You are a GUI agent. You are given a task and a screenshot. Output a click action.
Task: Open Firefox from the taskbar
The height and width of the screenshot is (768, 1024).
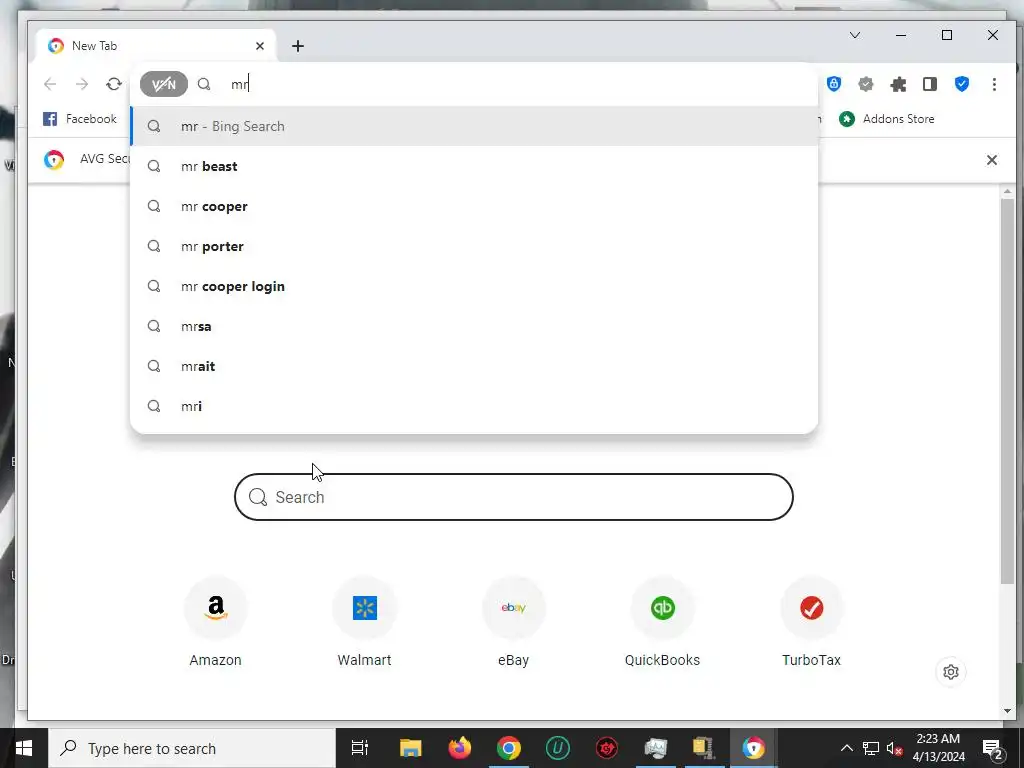point(460,748)
